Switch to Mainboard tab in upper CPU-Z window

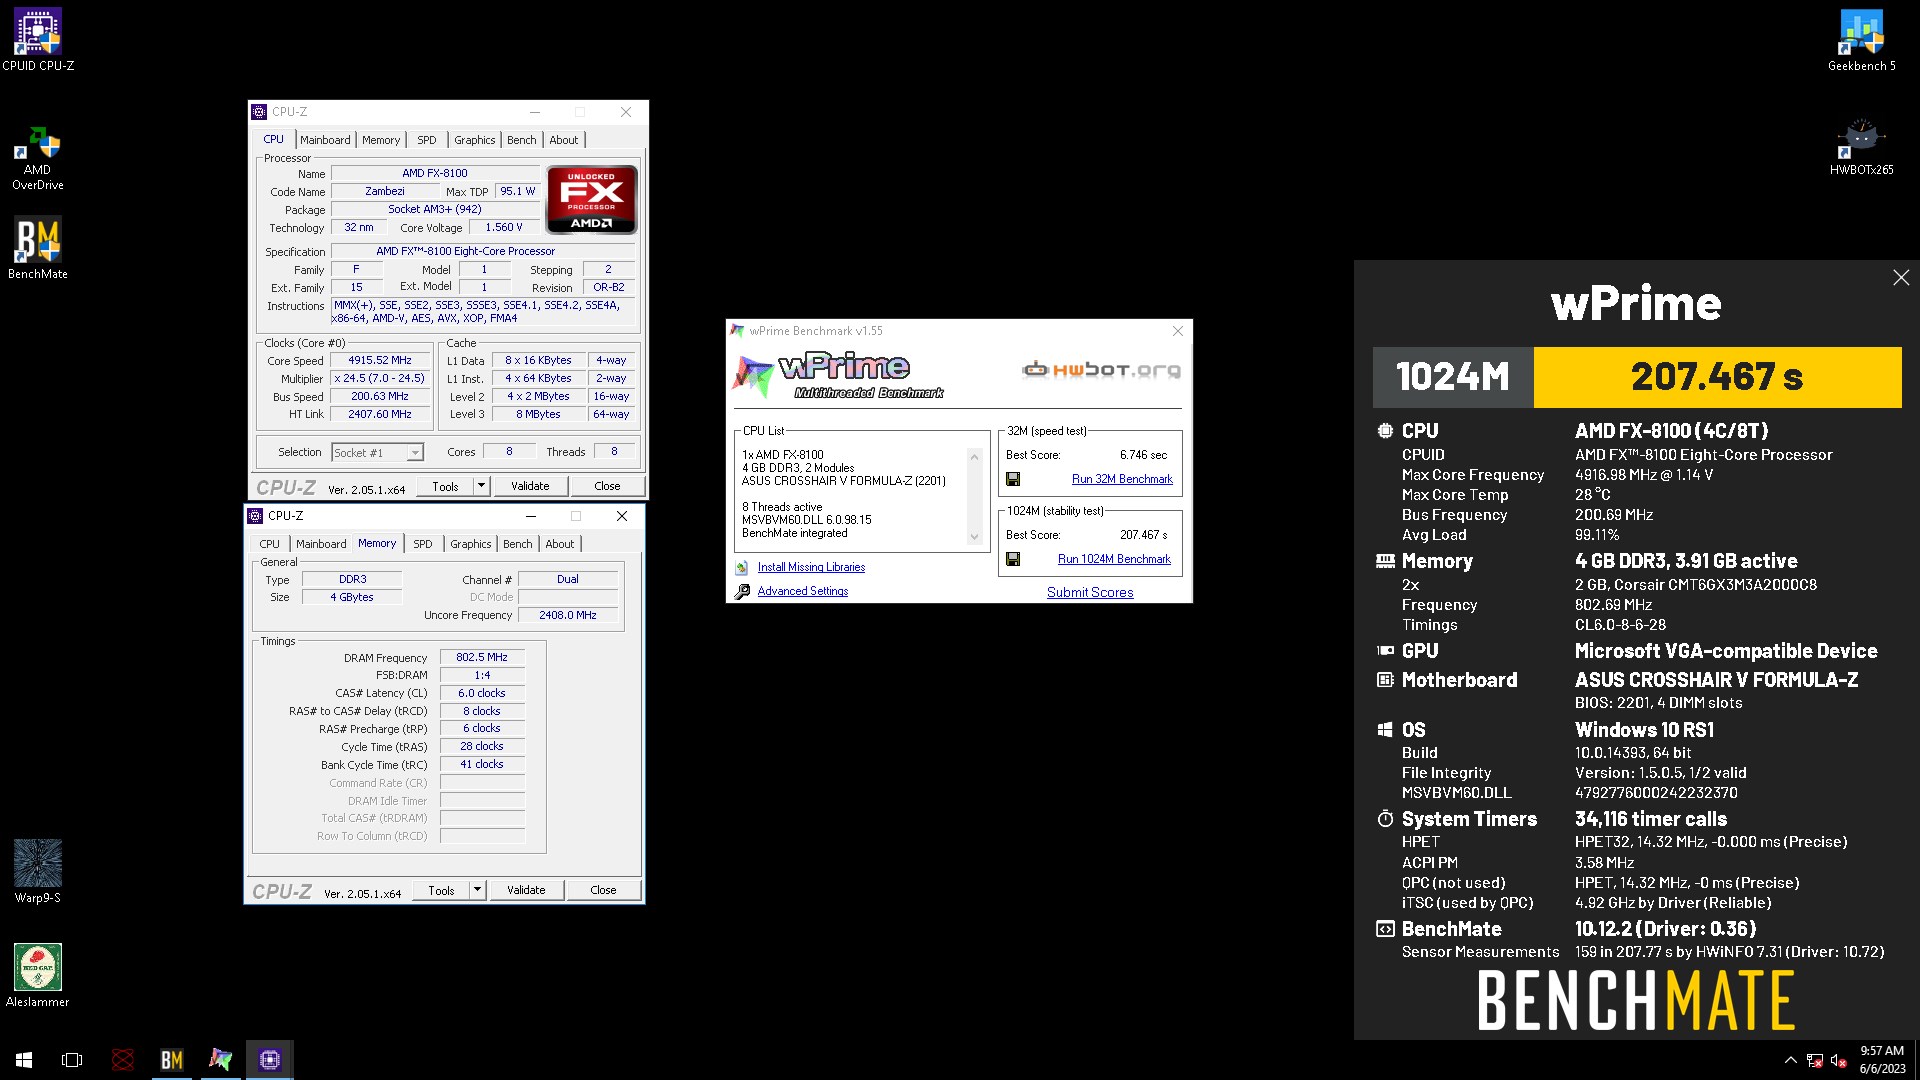click(x=325, y=140)
